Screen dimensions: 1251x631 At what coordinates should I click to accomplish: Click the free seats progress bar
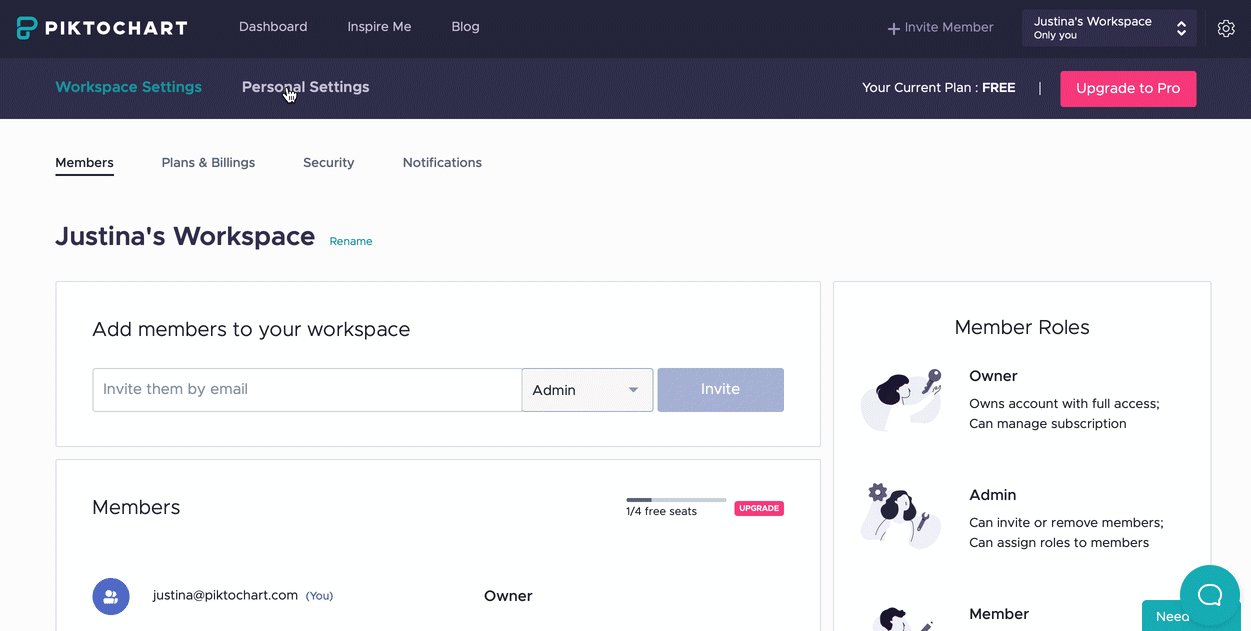[676, 499]
